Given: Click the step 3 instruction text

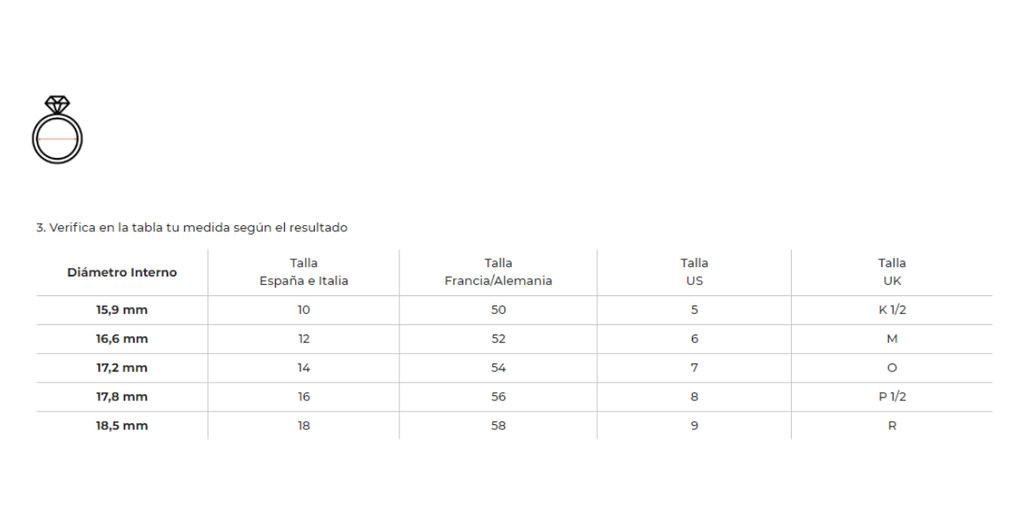Looking at the screenshot, I should coord(192,228).
